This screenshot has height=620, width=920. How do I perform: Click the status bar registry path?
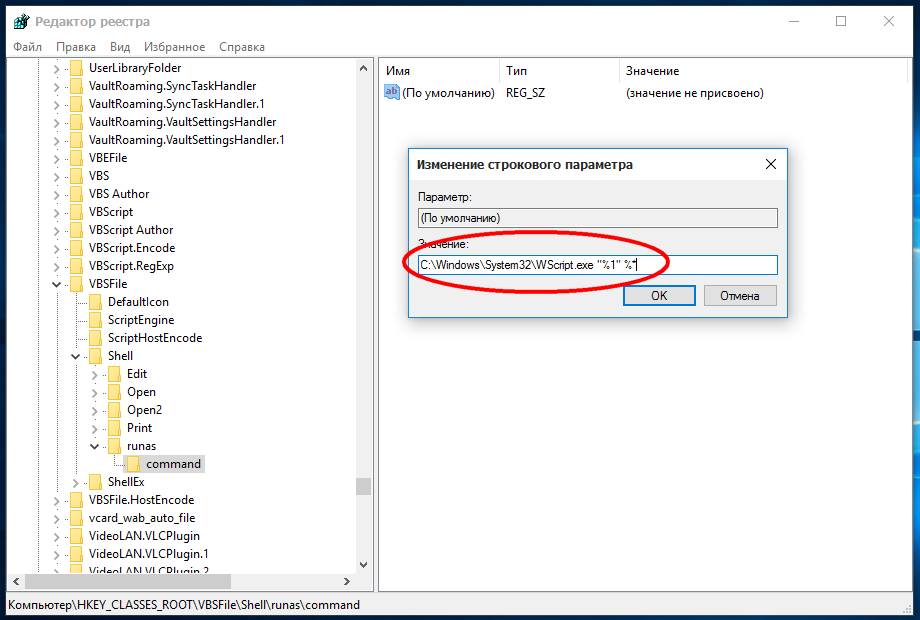(x=184, y=605)
